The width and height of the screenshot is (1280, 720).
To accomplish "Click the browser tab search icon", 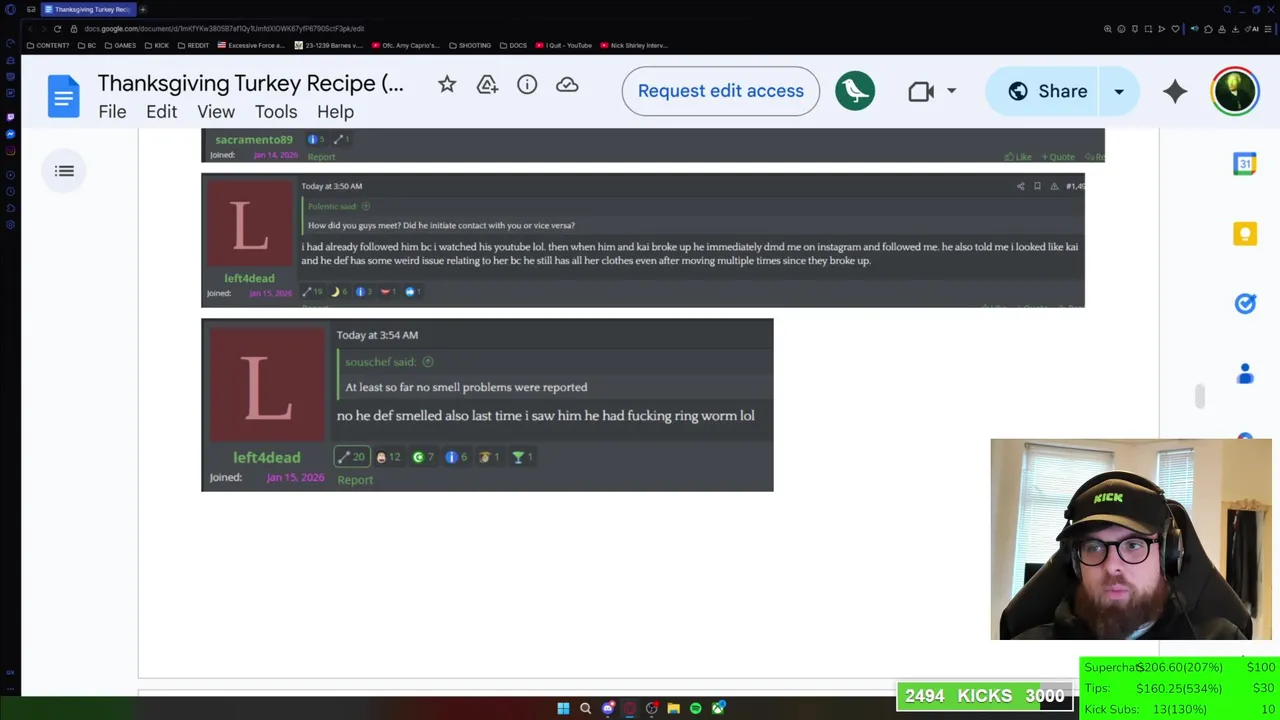I will pos(1227,9).
